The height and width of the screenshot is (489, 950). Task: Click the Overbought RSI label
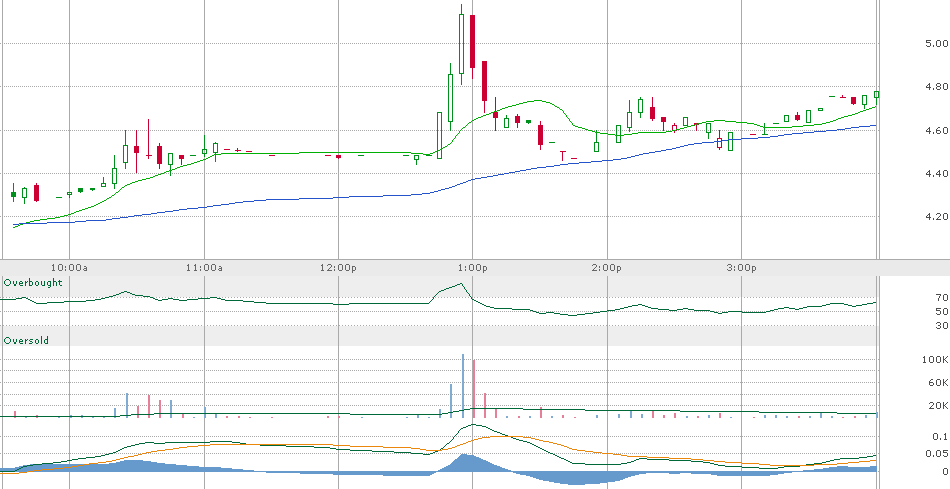tap(33, 283)
